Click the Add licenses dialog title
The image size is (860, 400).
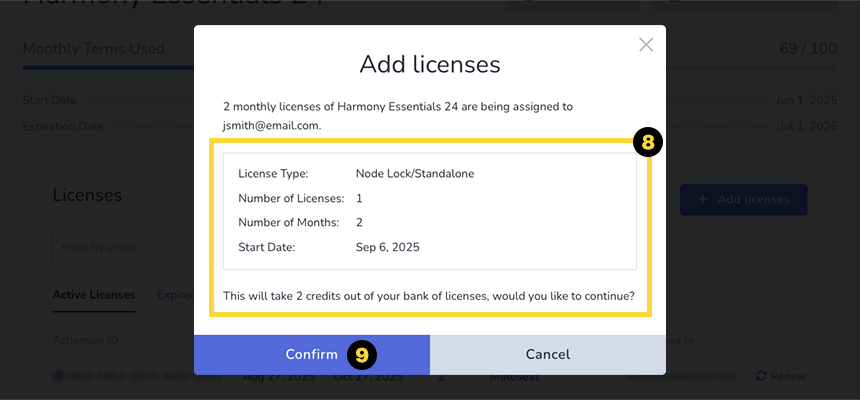[429, 65]
